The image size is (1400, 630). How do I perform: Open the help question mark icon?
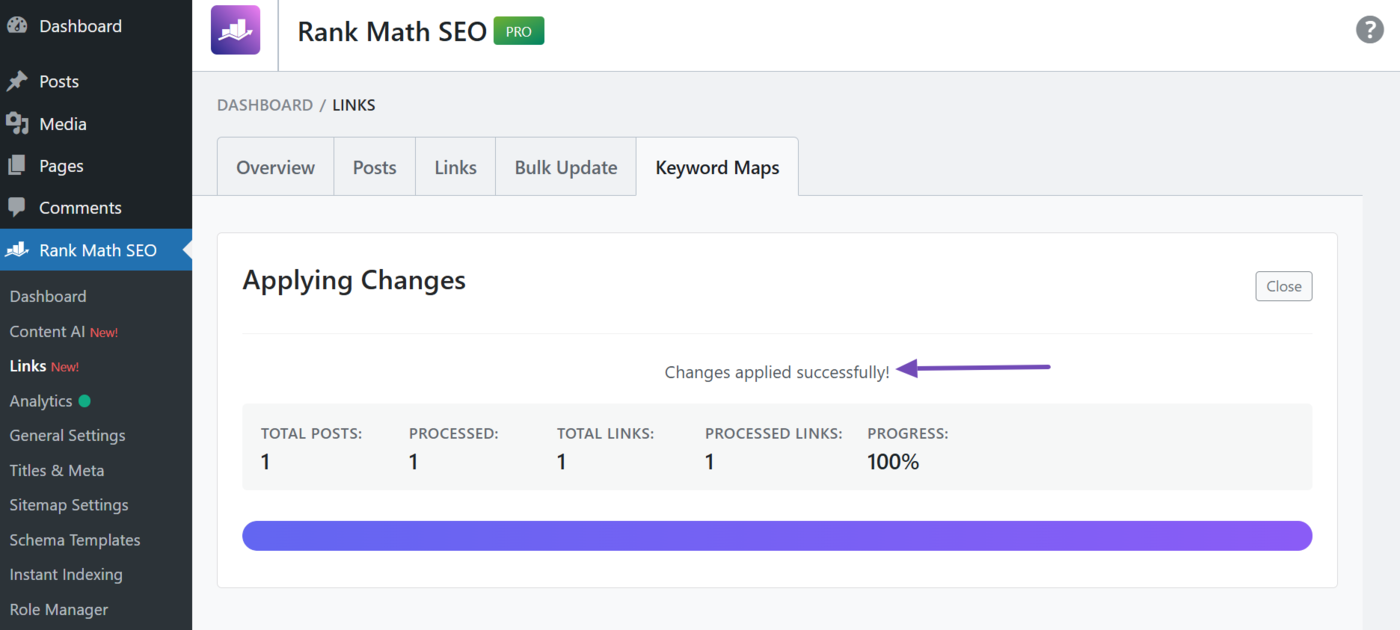coord(1369,30)
